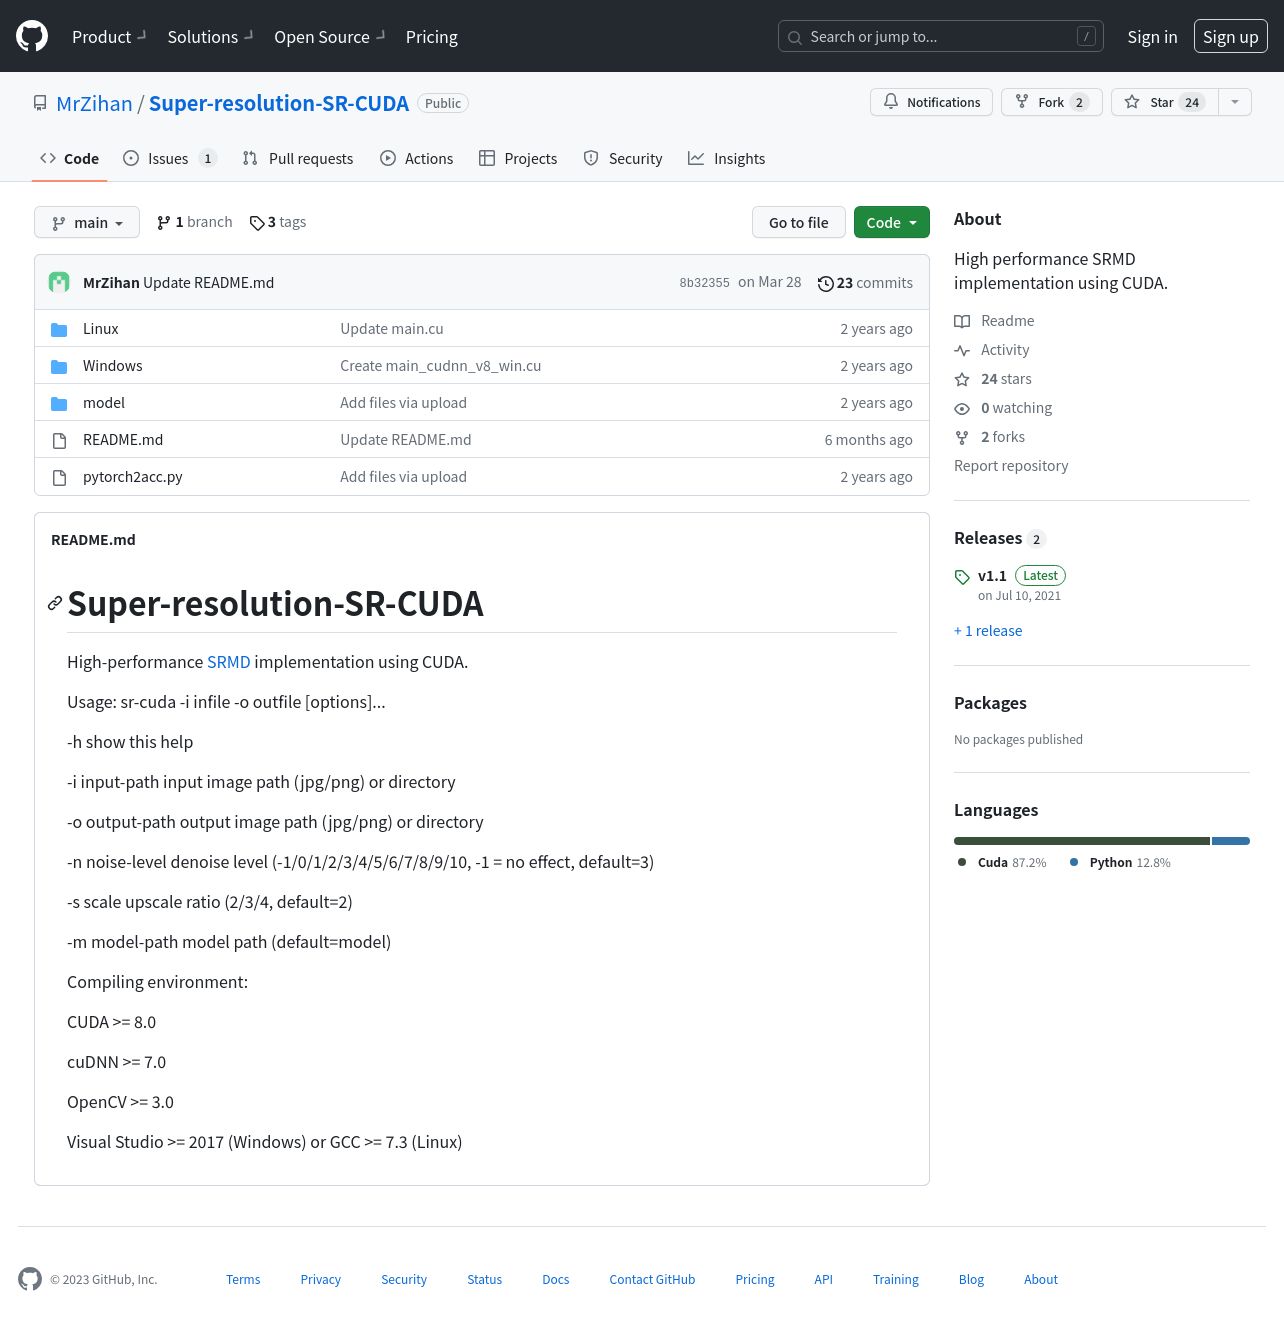
Task: Click Report repository link
Action: (1011, 466)
